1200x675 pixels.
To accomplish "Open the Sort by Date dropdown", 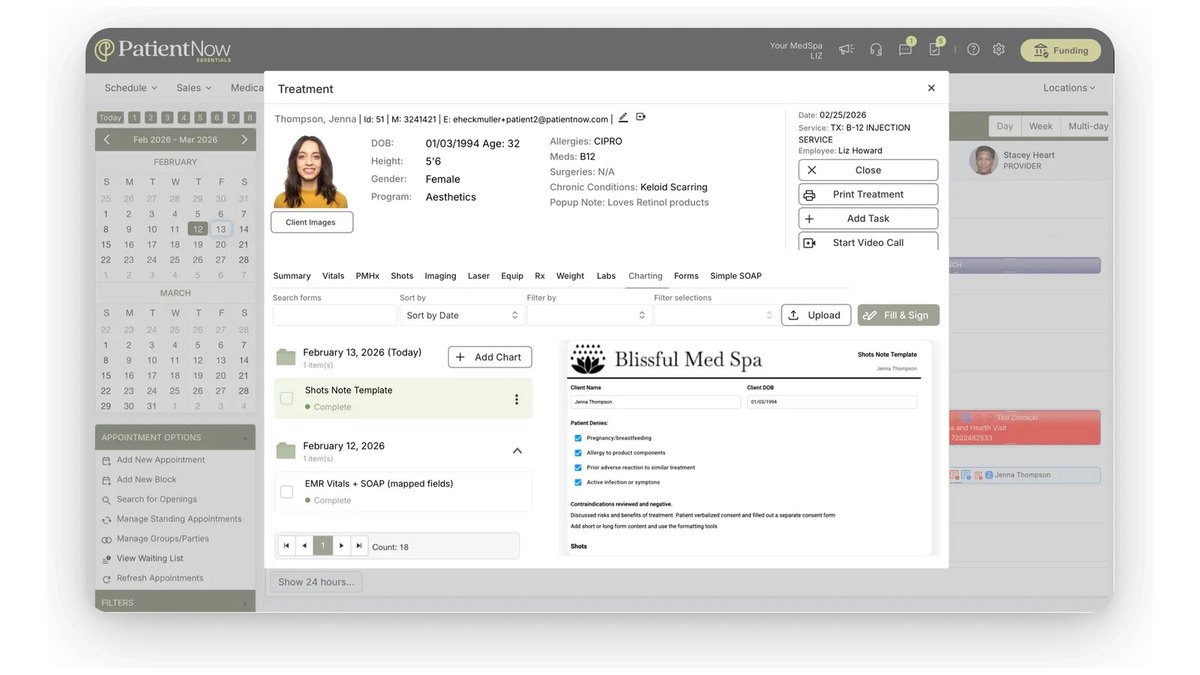I will (461, 315).
